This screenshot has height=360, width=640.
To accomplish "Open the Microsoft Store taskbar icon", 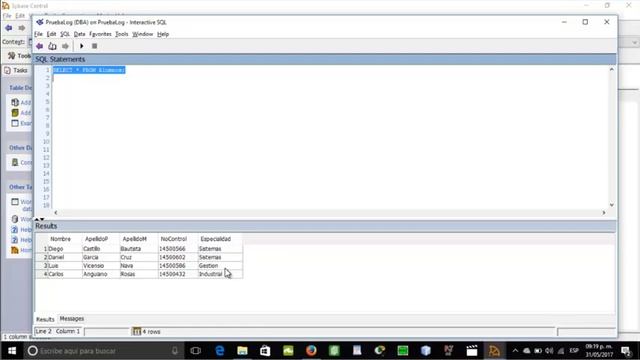I will pos(265,351).
